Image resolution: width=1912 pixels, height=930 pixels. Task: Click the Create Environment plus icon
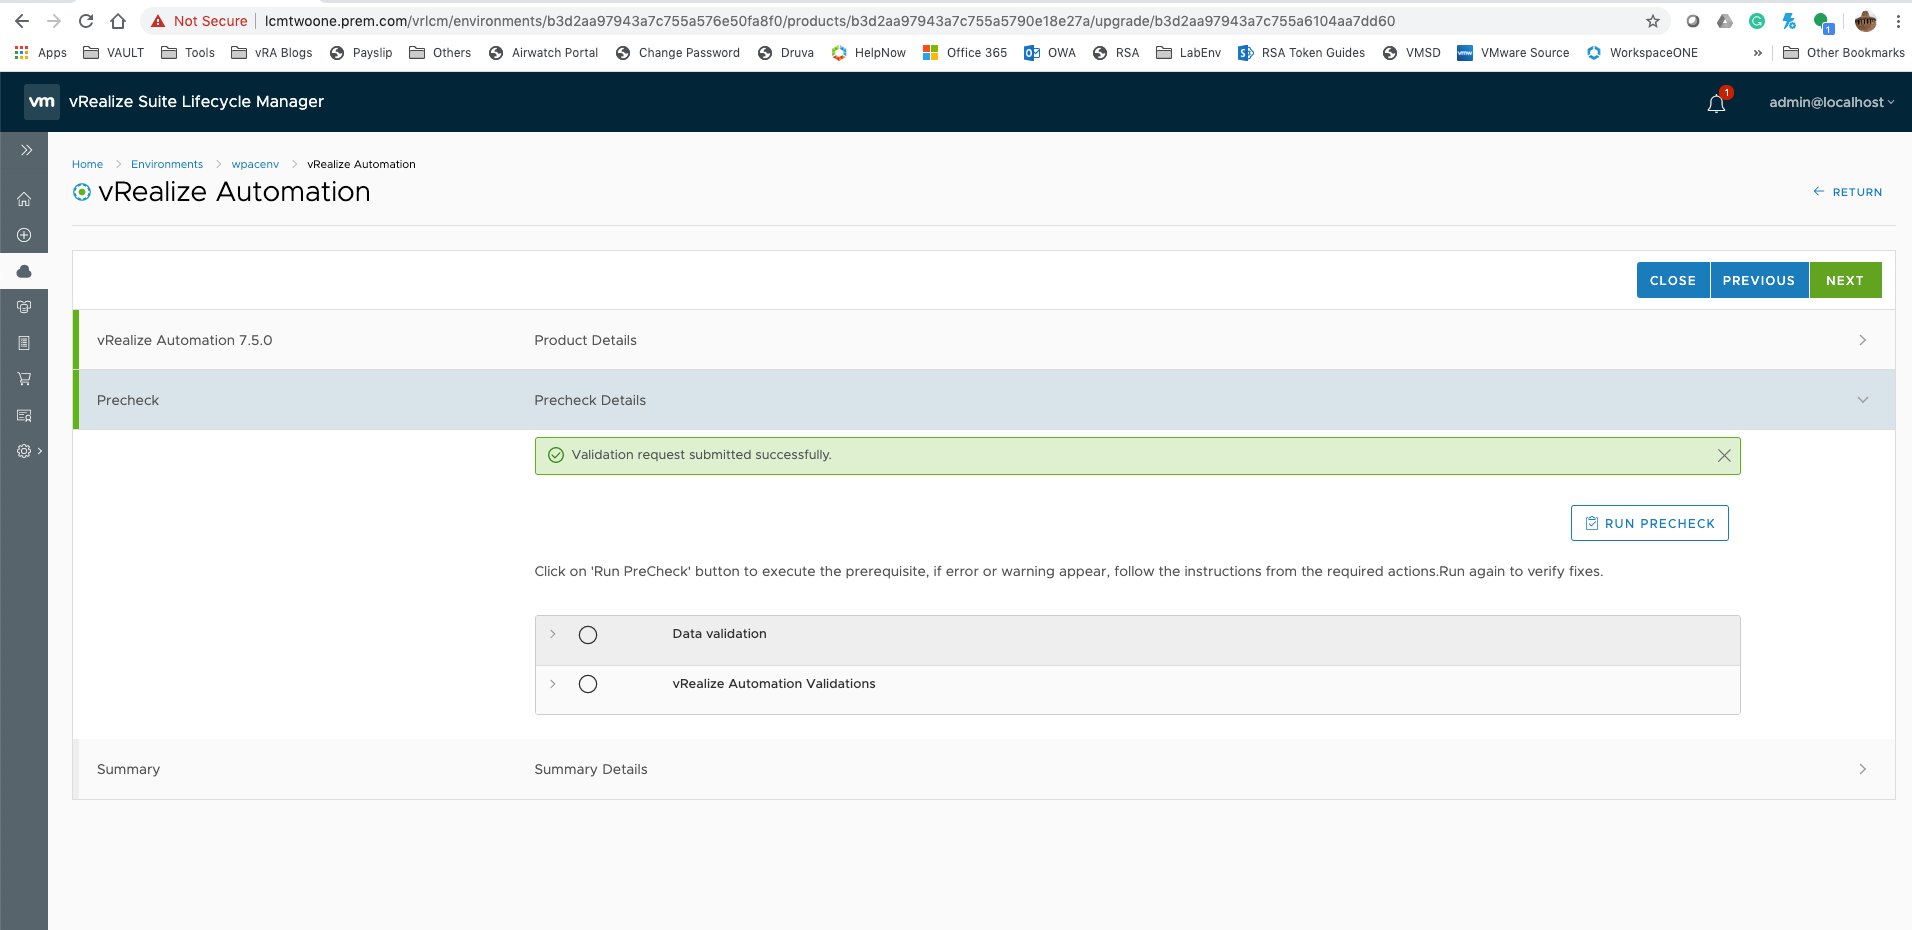point(24,235)
